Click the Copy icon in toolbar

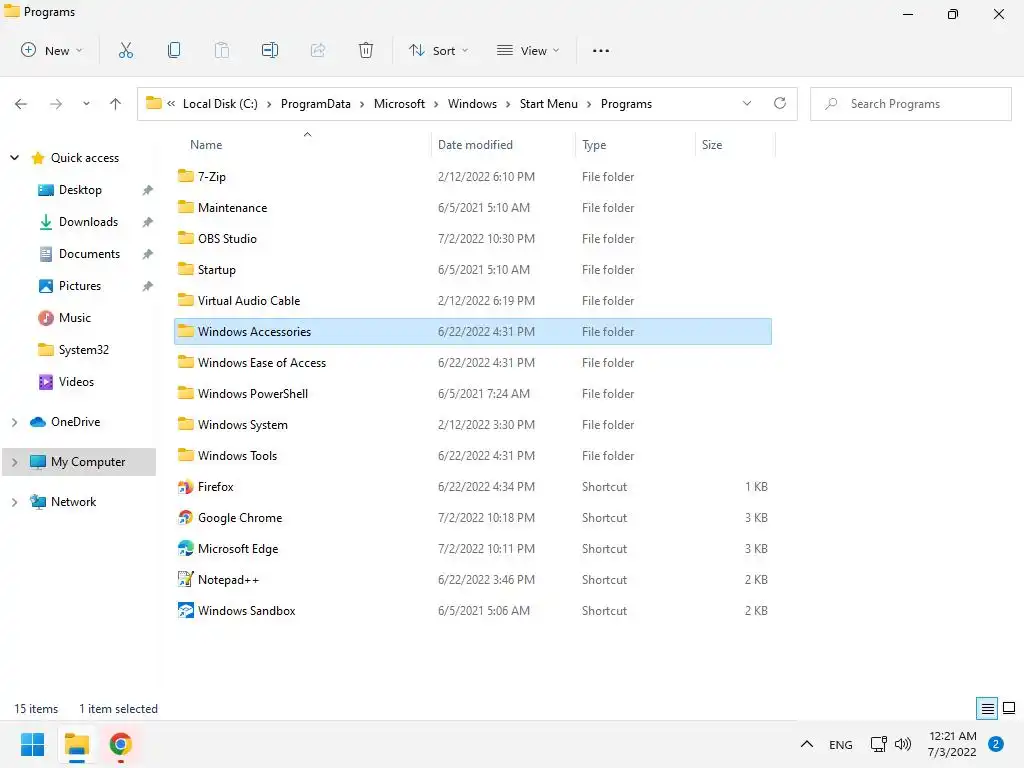pyautogui.click(x=174, y=50)
